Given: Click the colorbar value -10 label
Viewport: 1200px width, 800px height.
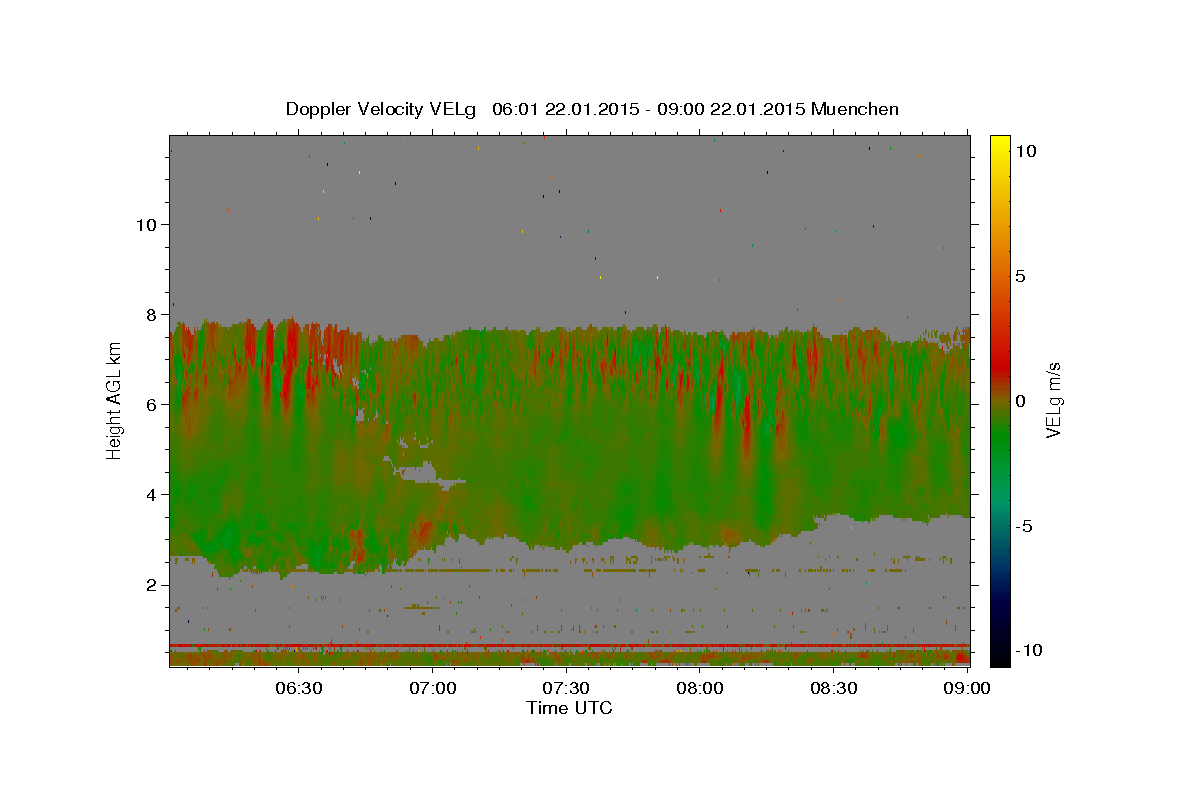Looking at the screenshot, I should pos(1027,651).
